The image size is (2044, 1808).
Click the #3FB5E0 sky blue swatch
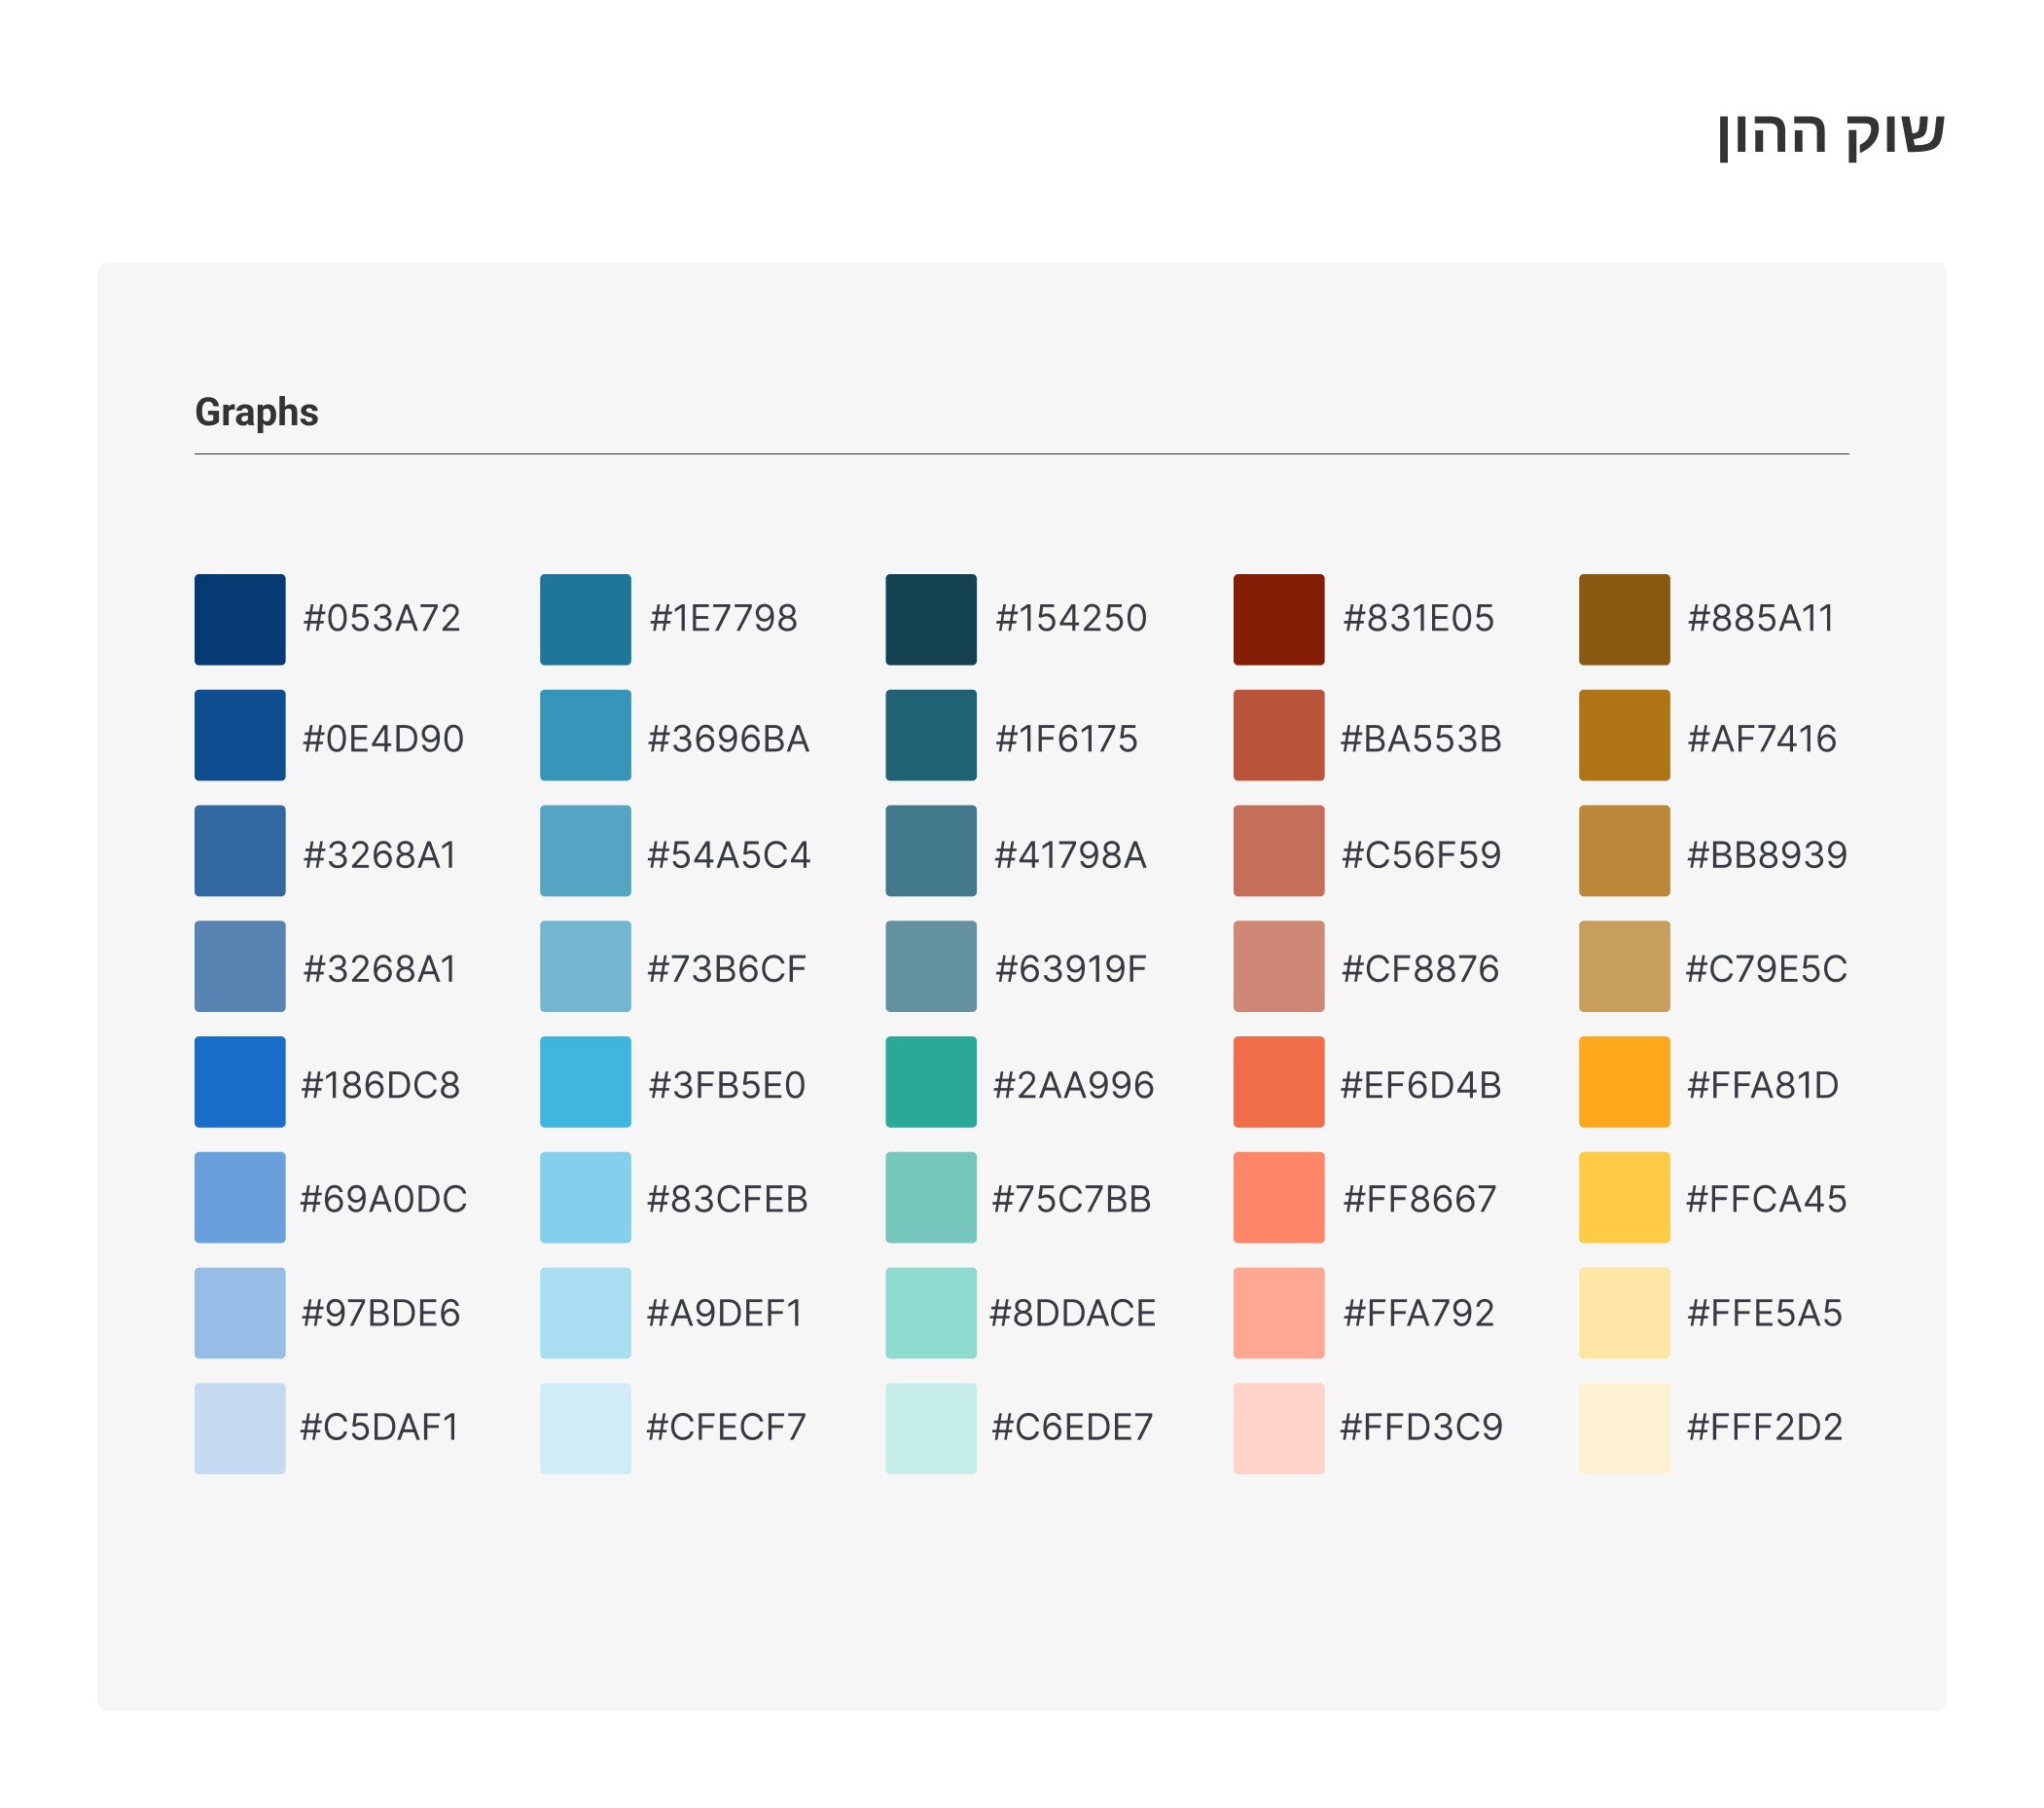pyautogui.click(x=585, y=1081)
